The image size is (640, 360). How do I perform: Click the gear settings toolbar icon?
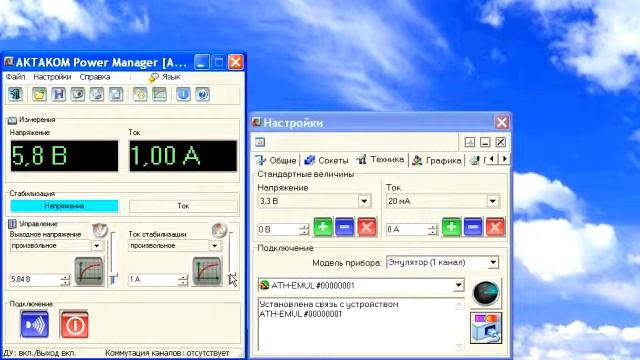(140, 94)
